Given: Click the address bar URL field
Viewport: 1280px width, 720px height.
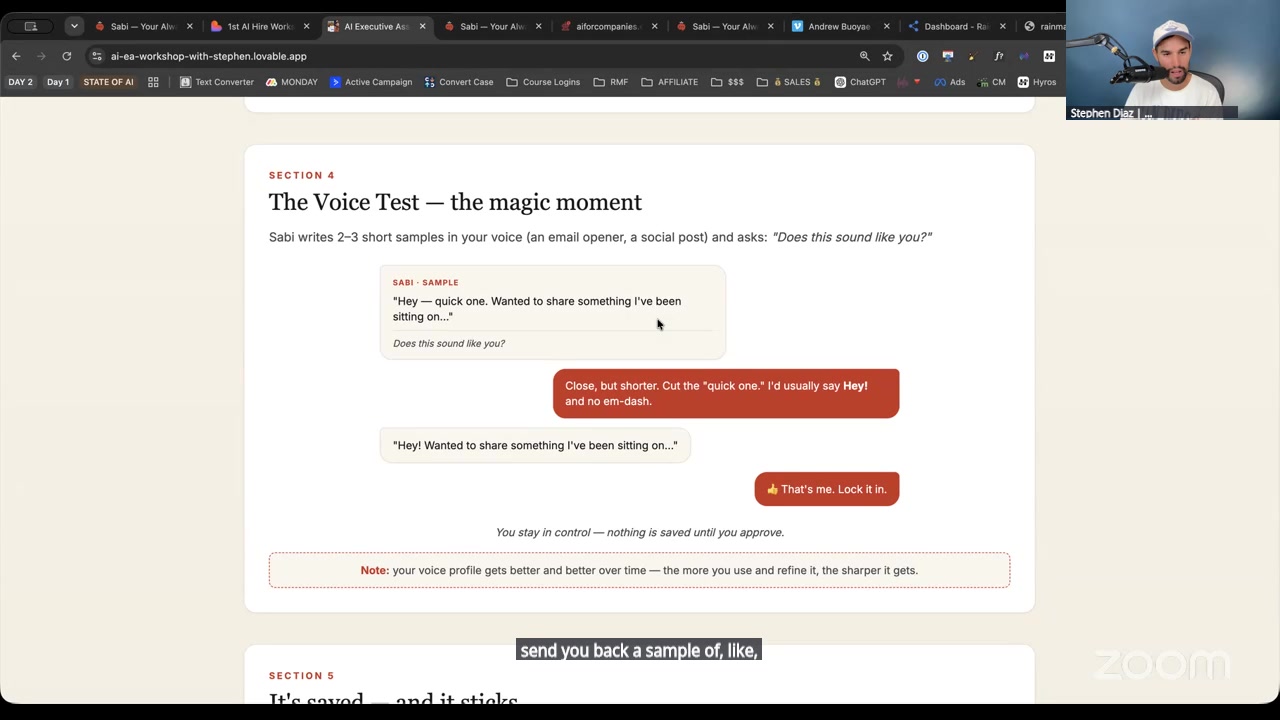Looking at the screenshot, I should pos(470,56).
